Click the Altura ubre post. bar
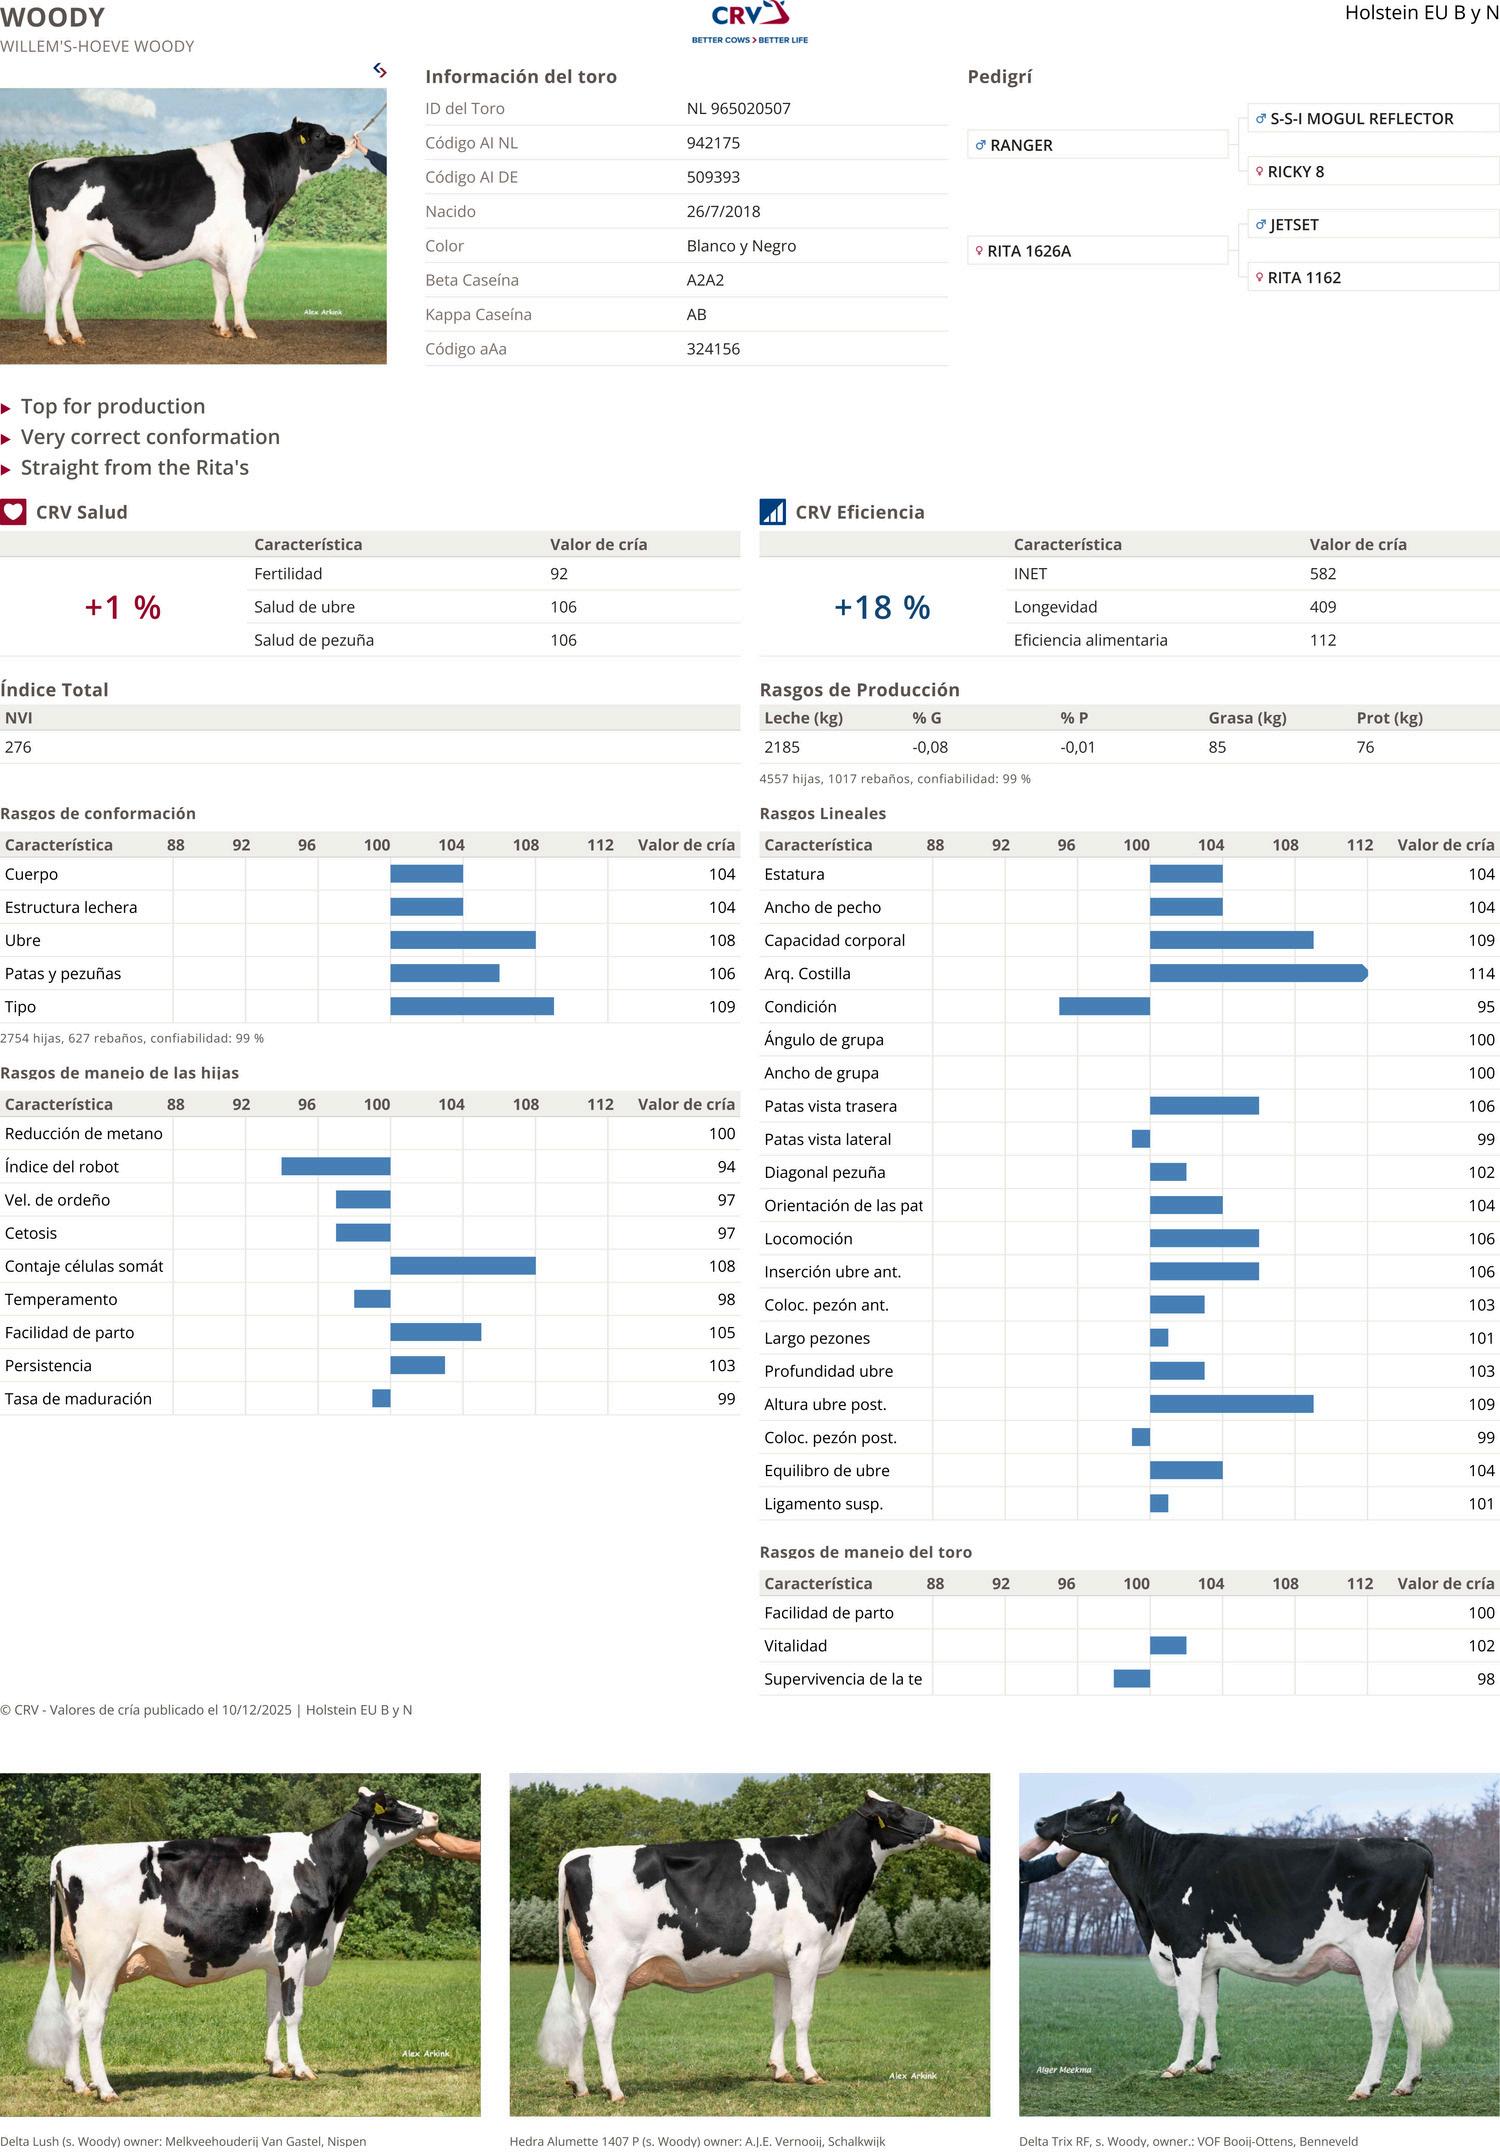The width and height of the screenshot is (1500, 2153). [1232, 1404]
